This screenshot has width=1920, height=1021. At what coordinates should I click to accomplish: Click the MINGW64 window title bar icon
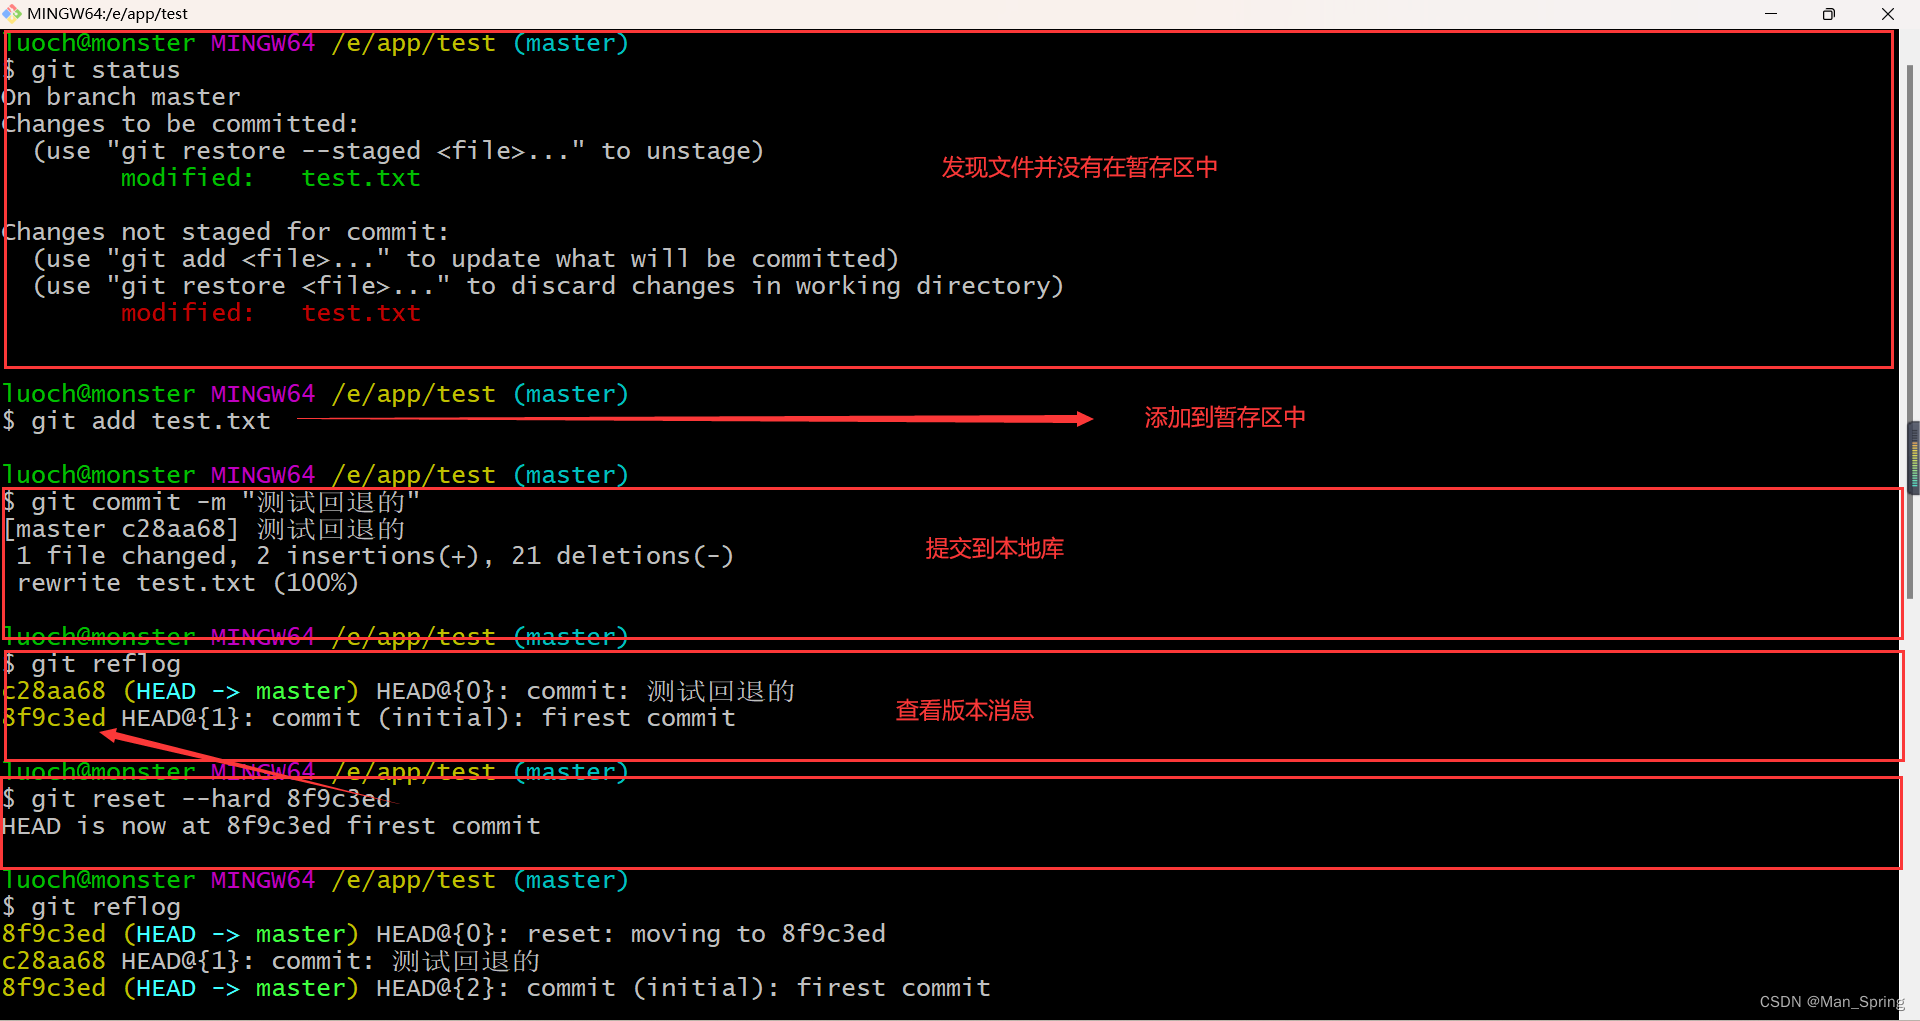click(12, 13)
